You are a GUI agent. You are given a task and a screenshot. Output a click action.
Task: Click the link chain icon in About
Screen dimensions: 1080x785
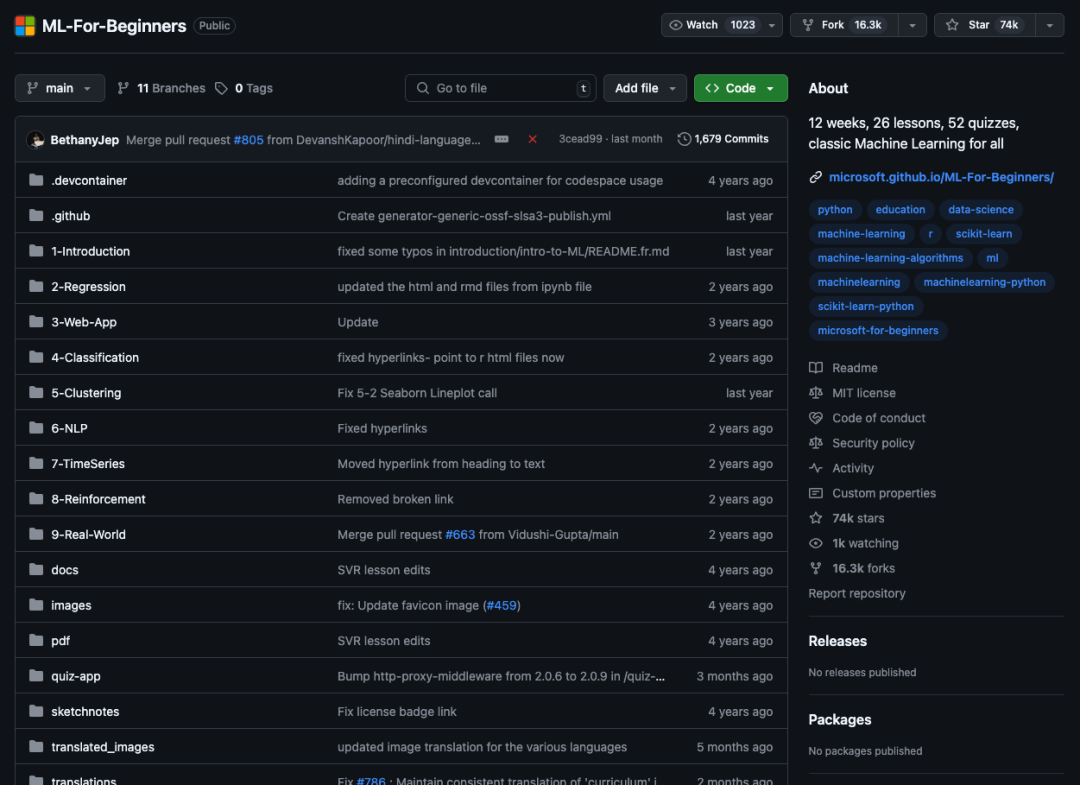coord(816,177)
